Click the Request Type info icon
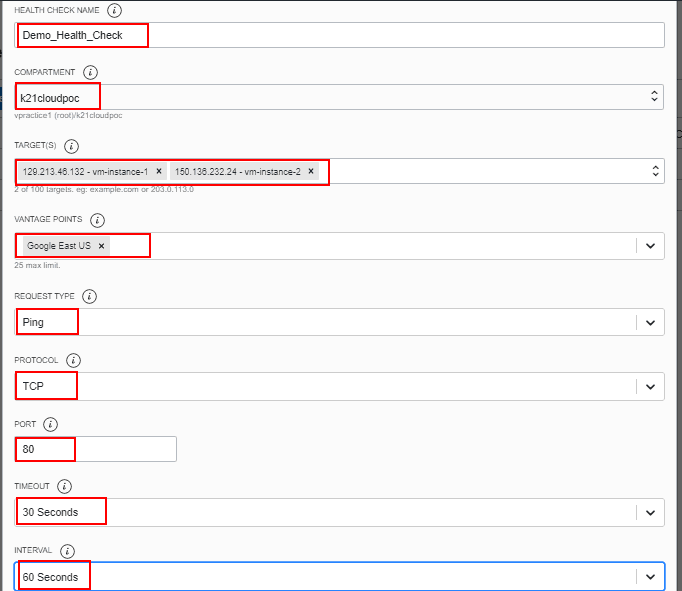The height and width of the screenshot is (591, 682). click(89, 297)
